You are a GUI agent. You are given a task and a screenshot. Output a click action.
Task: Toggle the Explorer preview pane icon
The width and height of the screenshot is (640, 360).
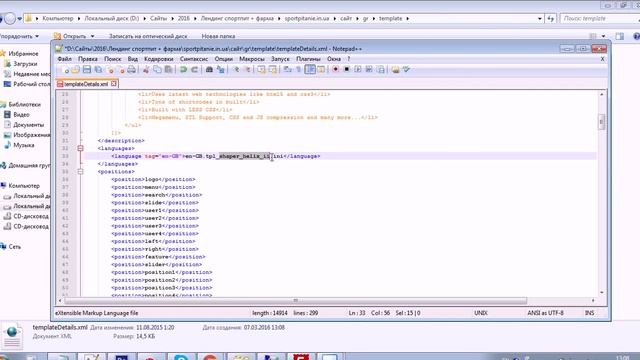(620, 36)
